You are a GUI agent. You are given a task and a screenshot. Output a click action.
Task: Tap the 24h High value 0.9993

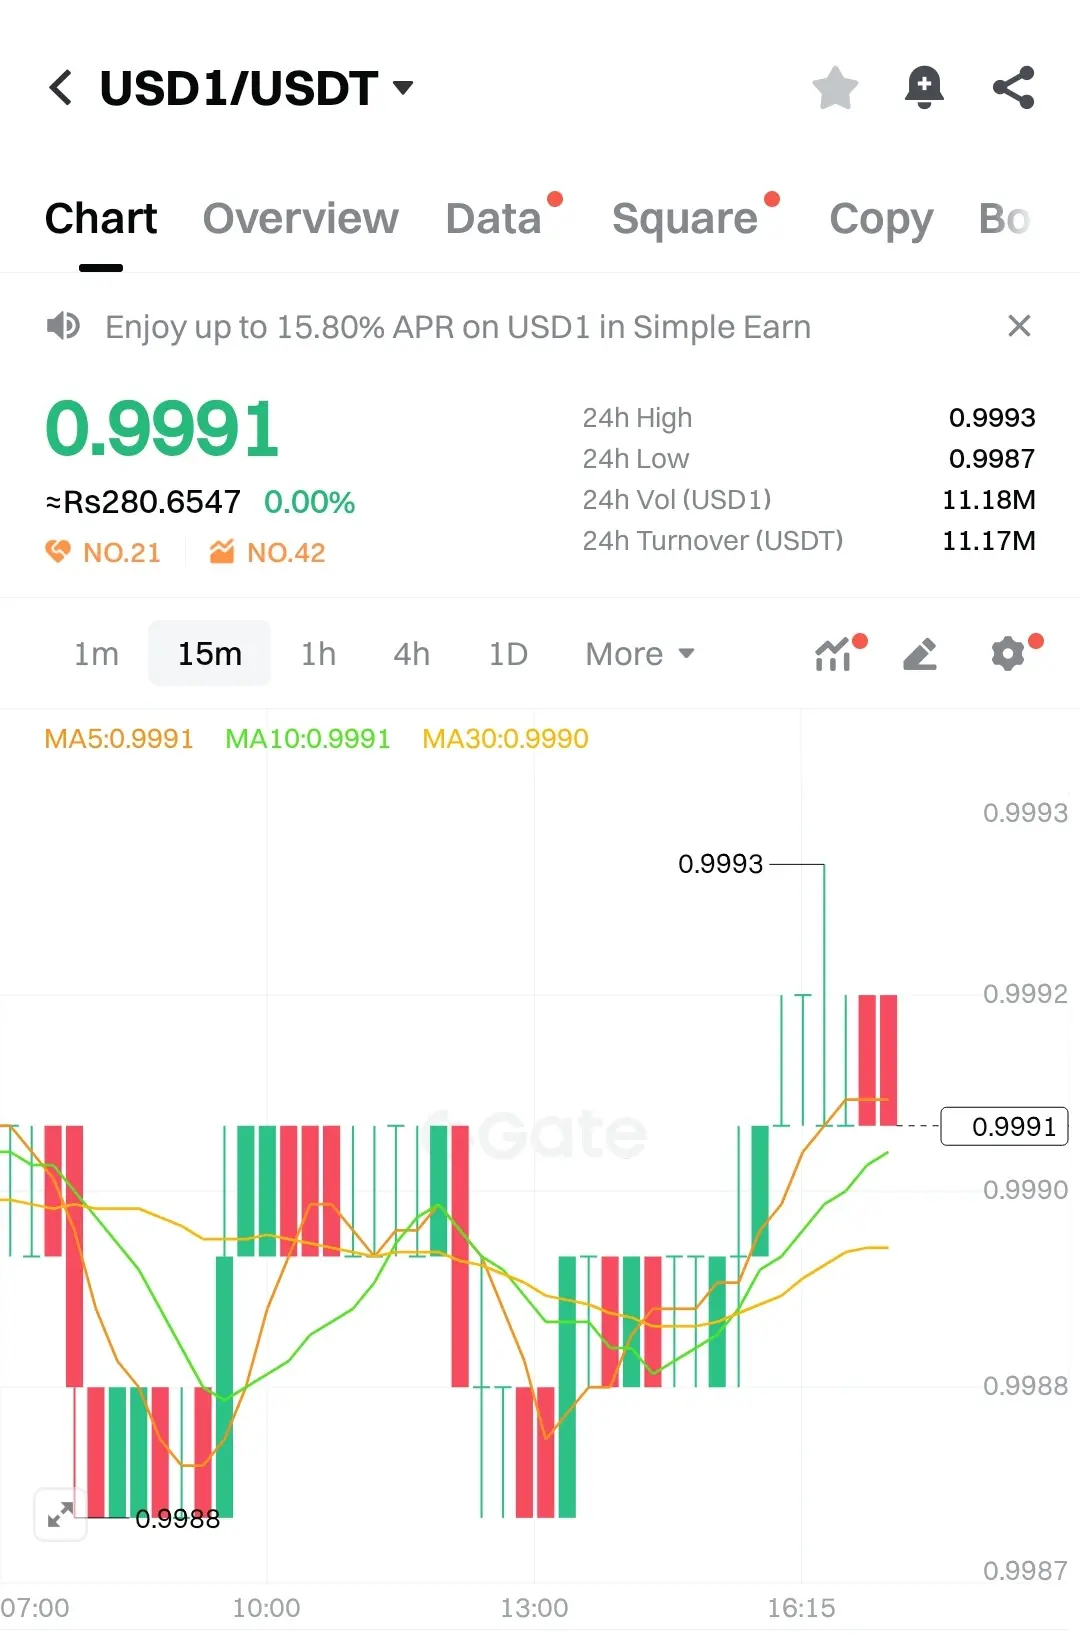pos(992,417)
